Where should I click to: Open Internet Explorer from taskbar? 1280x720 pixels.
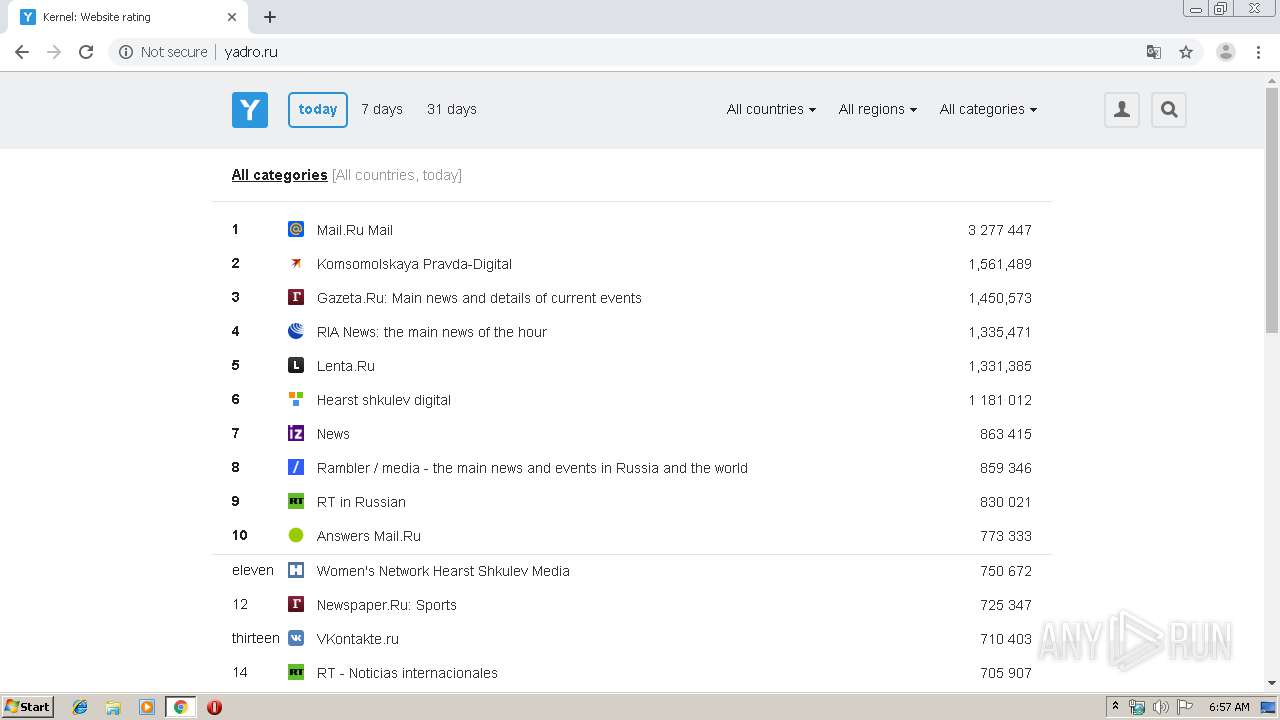[80, 707]
